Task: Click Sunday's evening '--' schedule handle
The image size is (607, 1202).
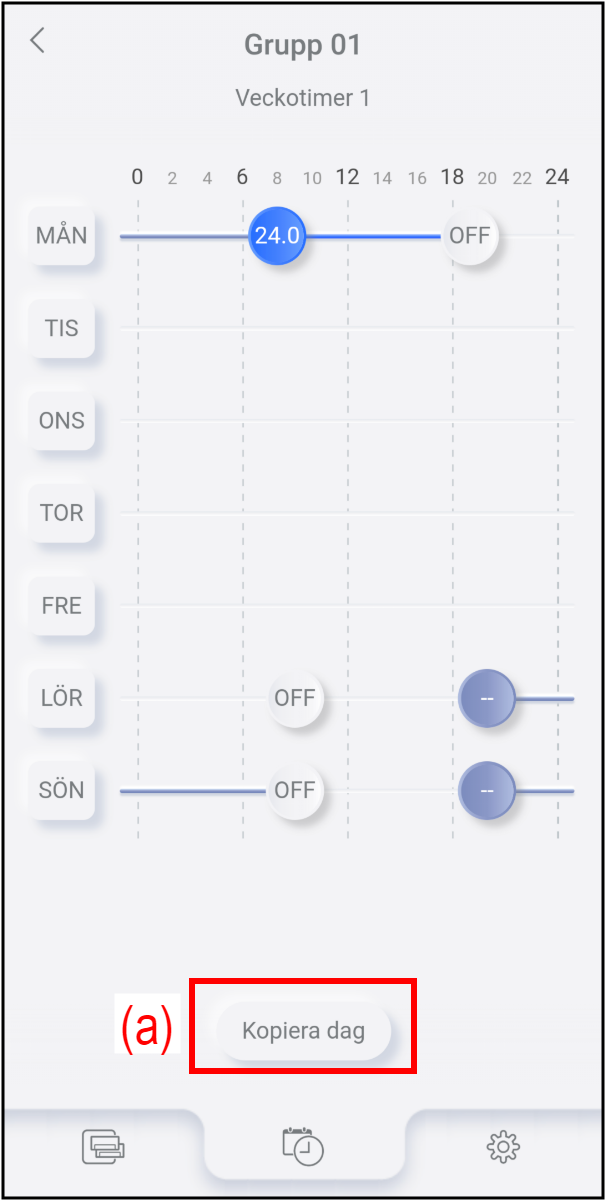Action: 487,790
